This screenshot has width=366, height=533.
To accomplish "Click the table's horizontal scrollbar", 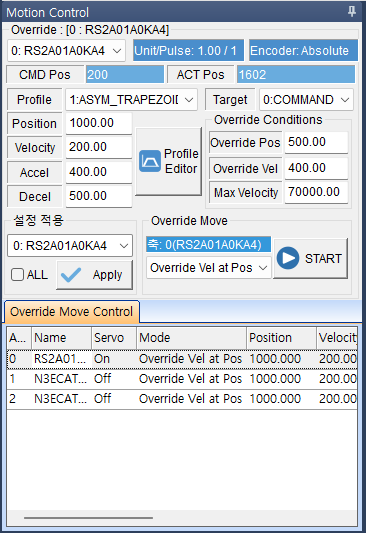I will coord(88,518).
